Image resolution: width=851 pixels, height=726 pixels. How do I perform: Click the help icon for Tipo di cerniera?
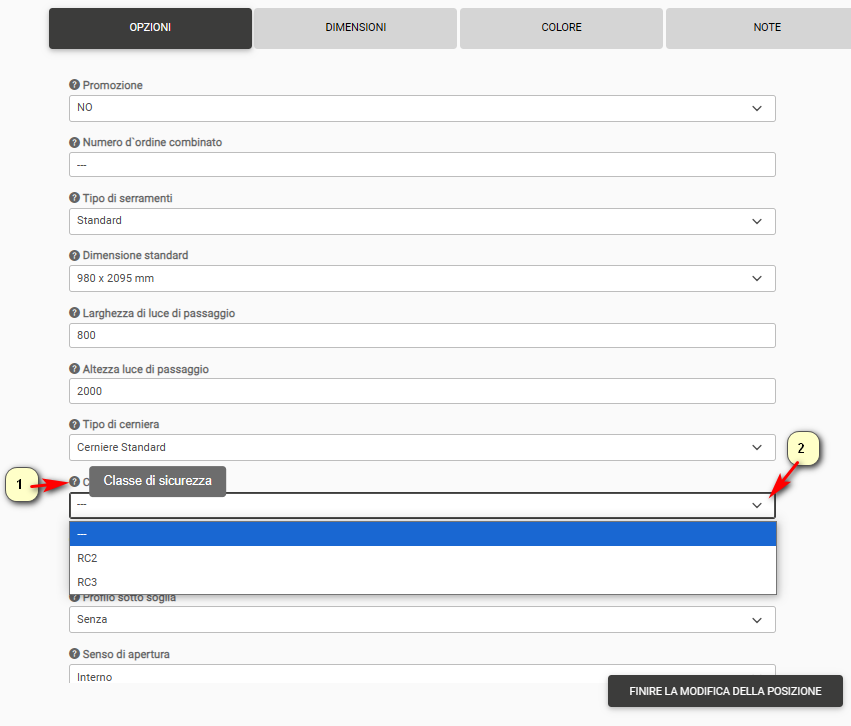pyautogui.click(x=74, y=425)
